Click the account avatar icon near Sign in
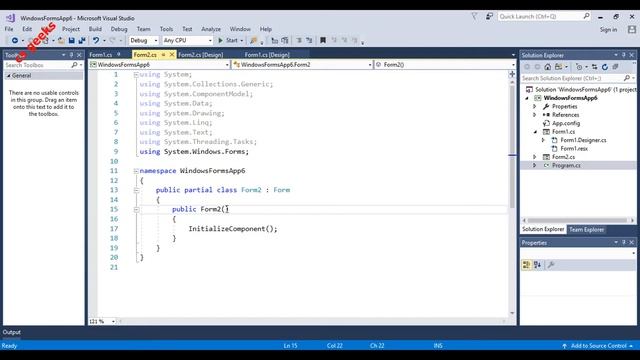This screenshot has height=360, width=640. tap(632, 29)
